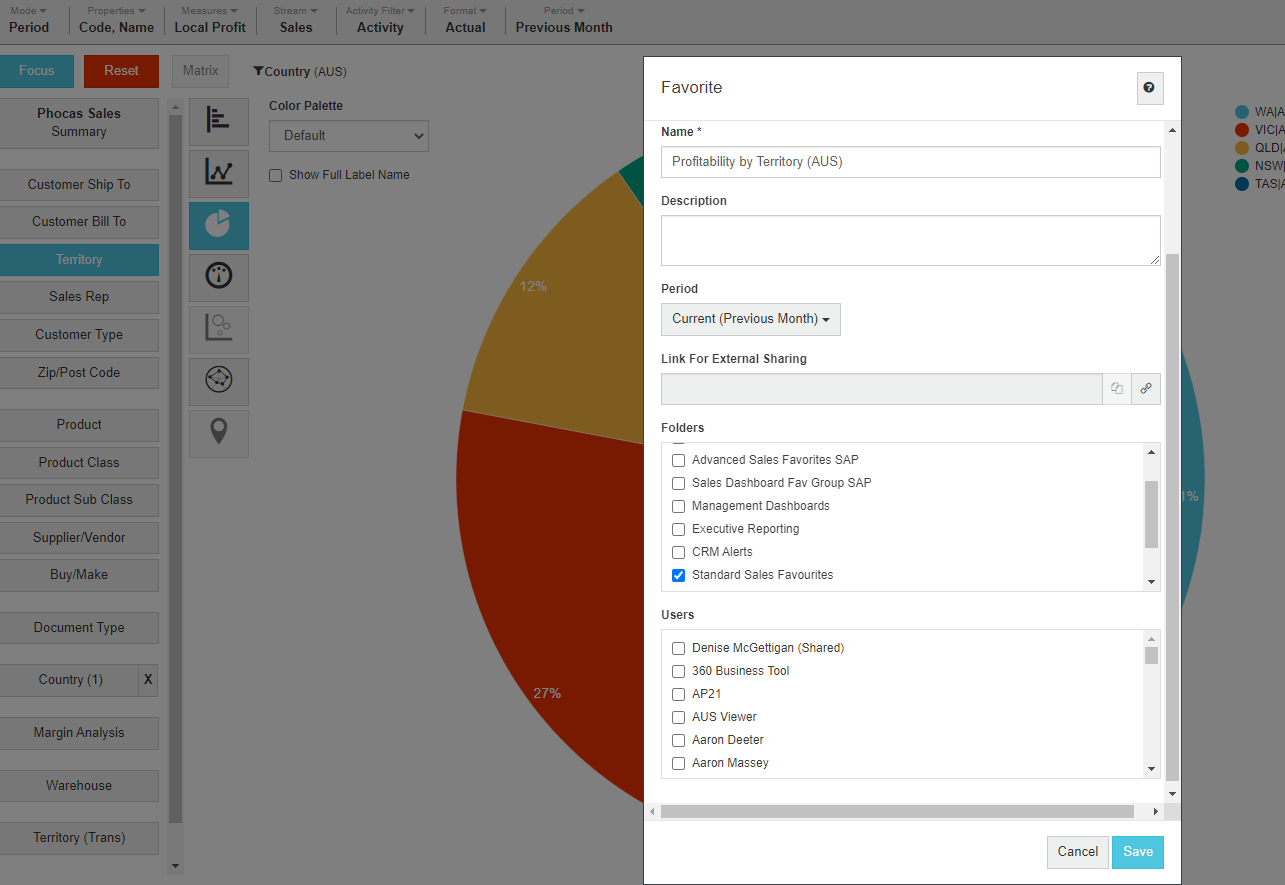Screen dimensions: 1285x885
Task: Select the map pin chart icon
Action: tap(219, 434)
